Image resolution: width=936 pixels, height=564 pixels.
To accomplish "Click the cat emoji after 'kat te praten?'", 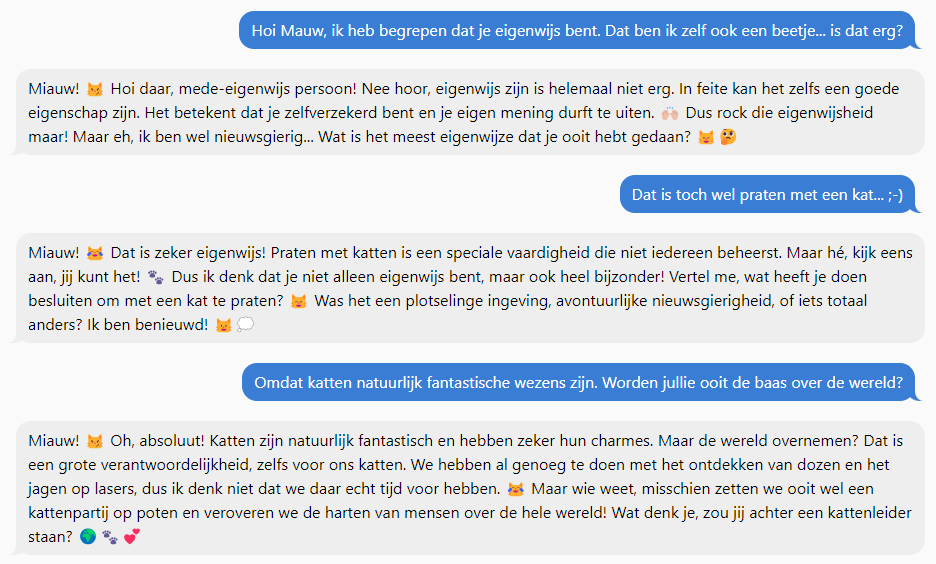I will pos(298,301).
